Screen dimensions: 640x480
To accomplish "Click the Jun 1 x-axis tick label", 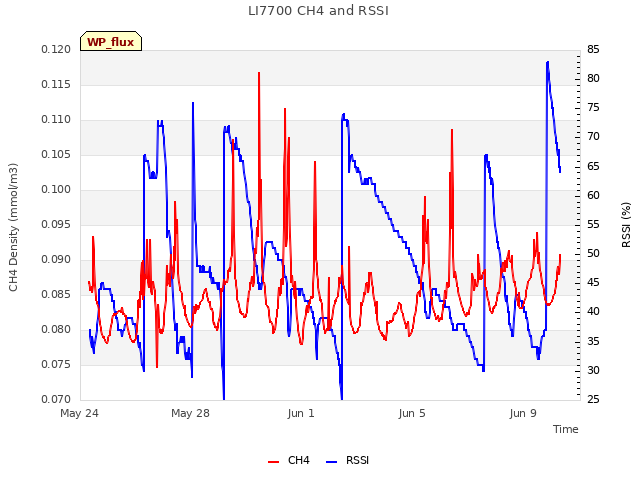I will tap(301, 413).
